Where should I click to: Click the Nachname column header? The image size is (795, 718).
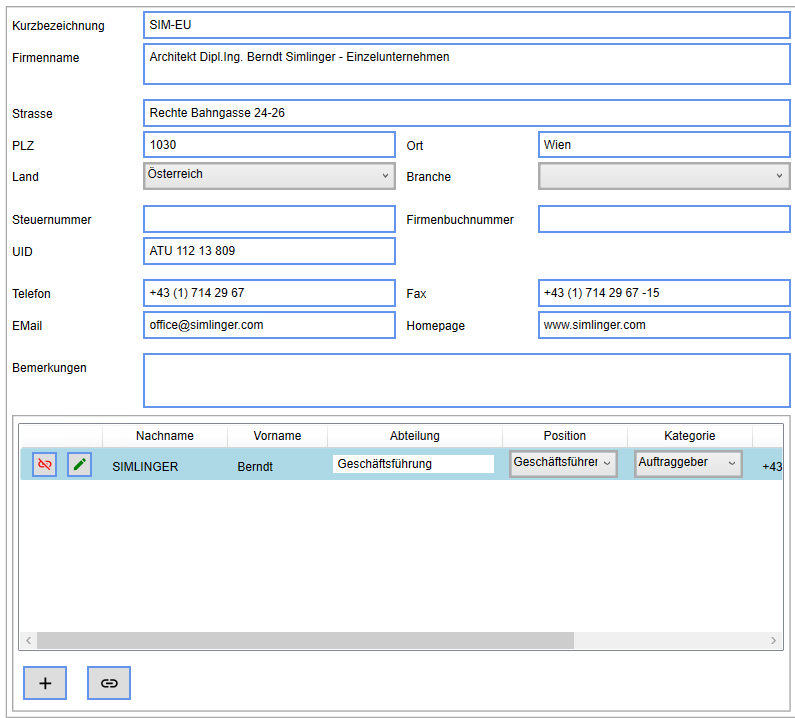tap(165, 436)
